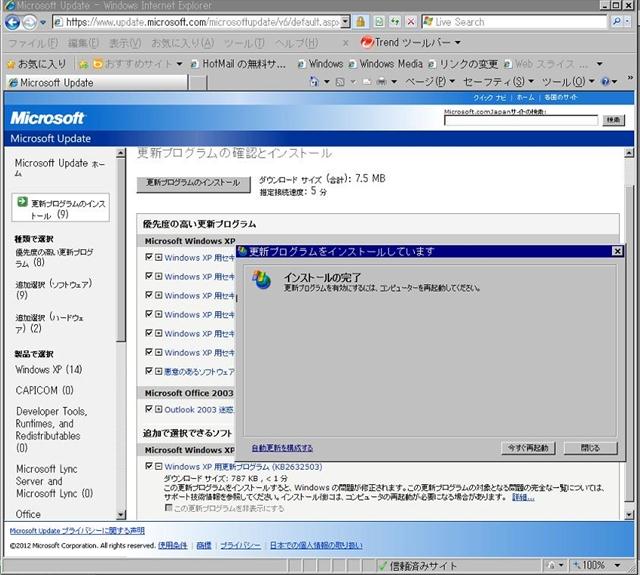This screenshot has height=575, width=640.
Task: Click the 検索 button beside the search field
Action: pos(613,120)
